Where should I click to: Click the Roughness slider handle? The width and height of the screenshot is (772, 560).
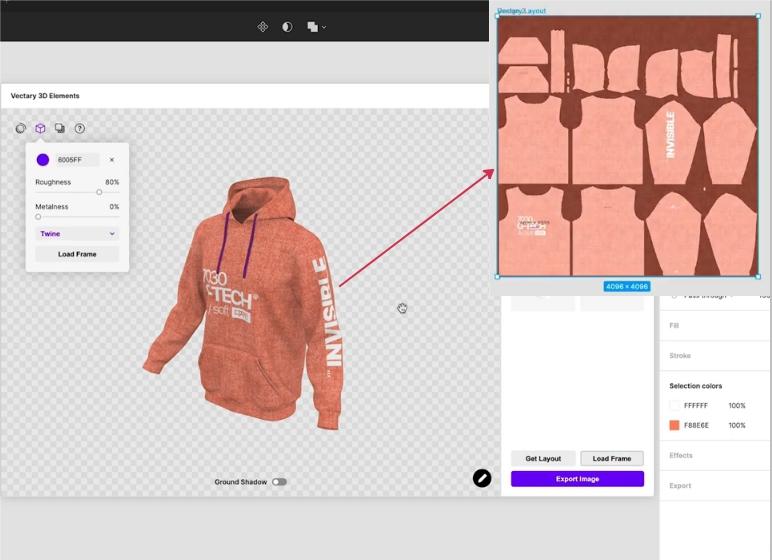[x=99, y=192]
